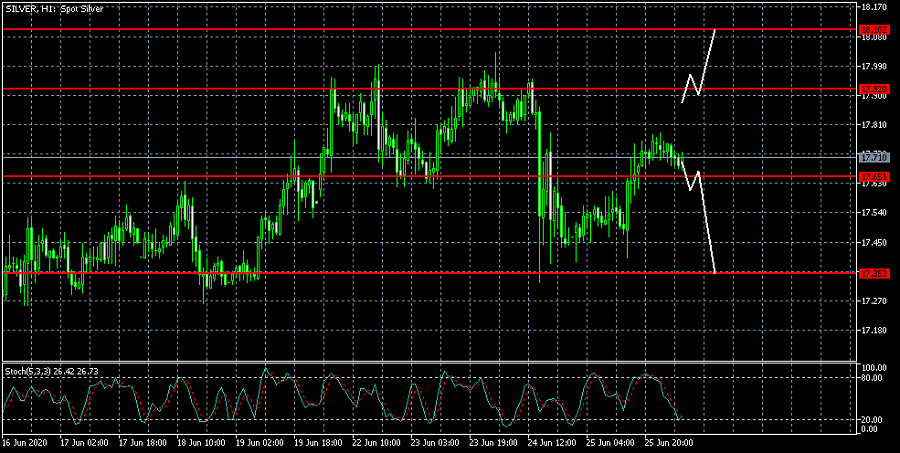Click the 22 Jun 10:00 time label
Viewport: 900px width, 453px height.
pyautogui.click(x=376, y=441)
